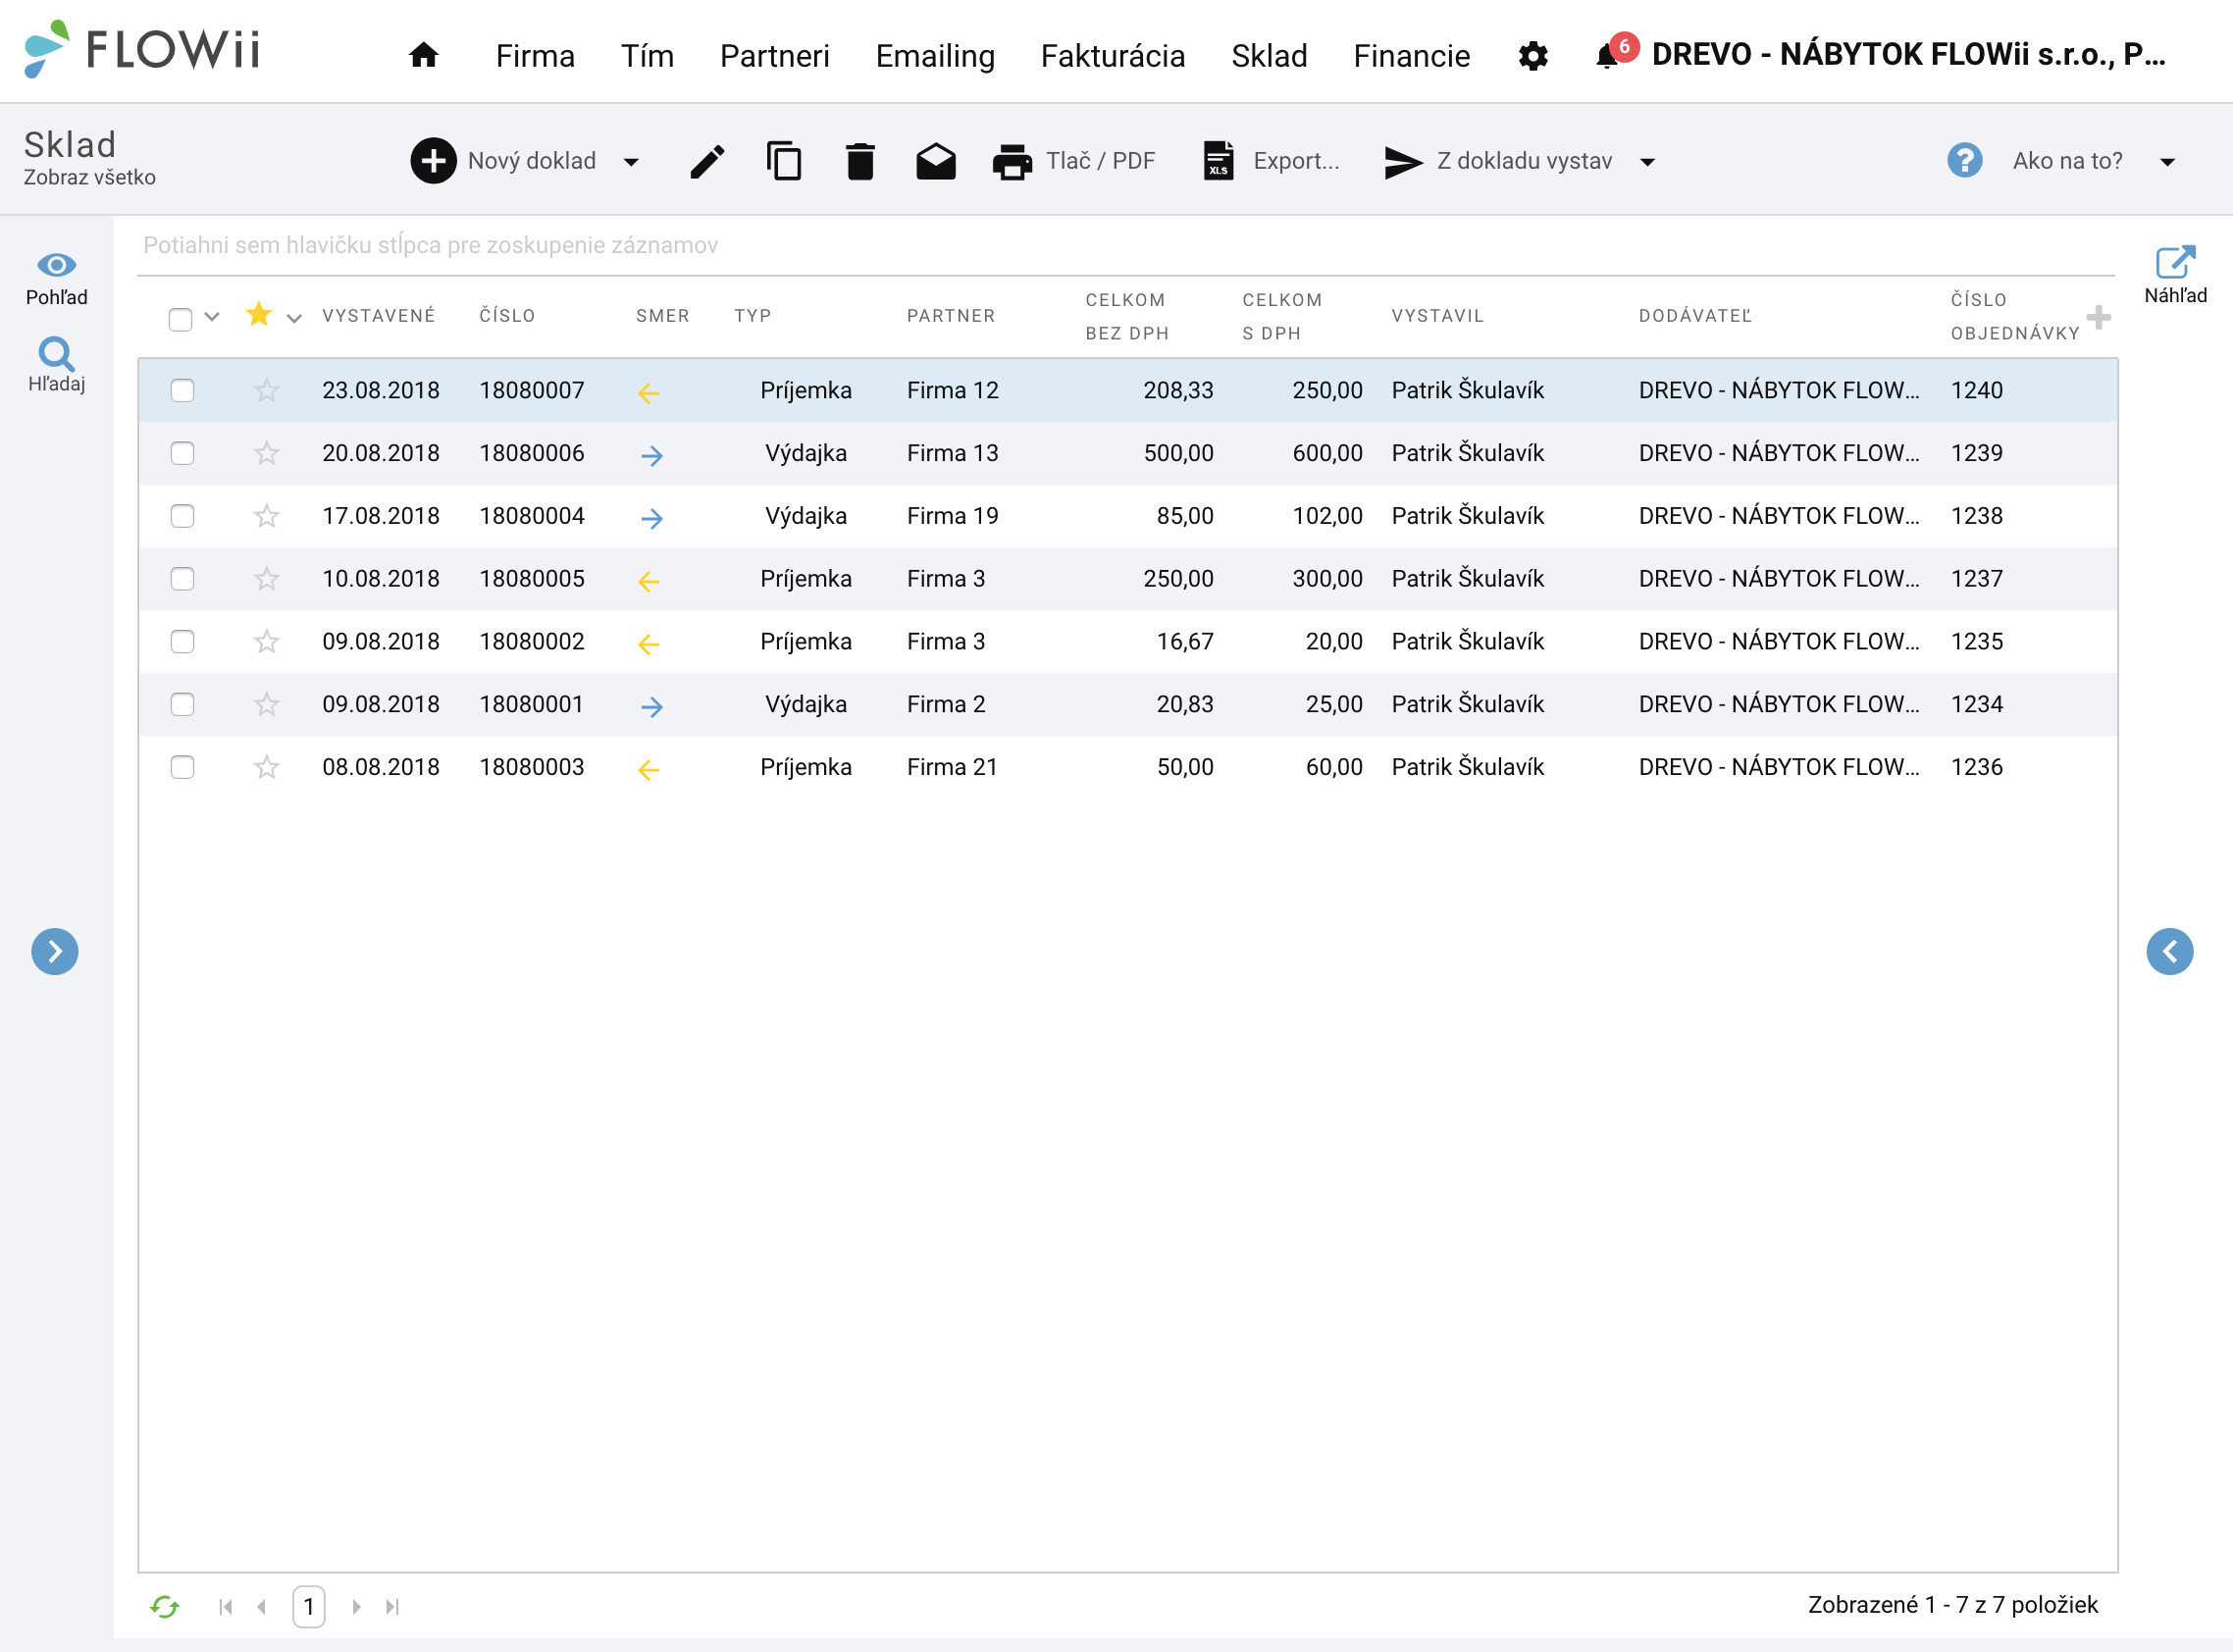
Task: Go to last page arrow
Action: click(392, 1606)
